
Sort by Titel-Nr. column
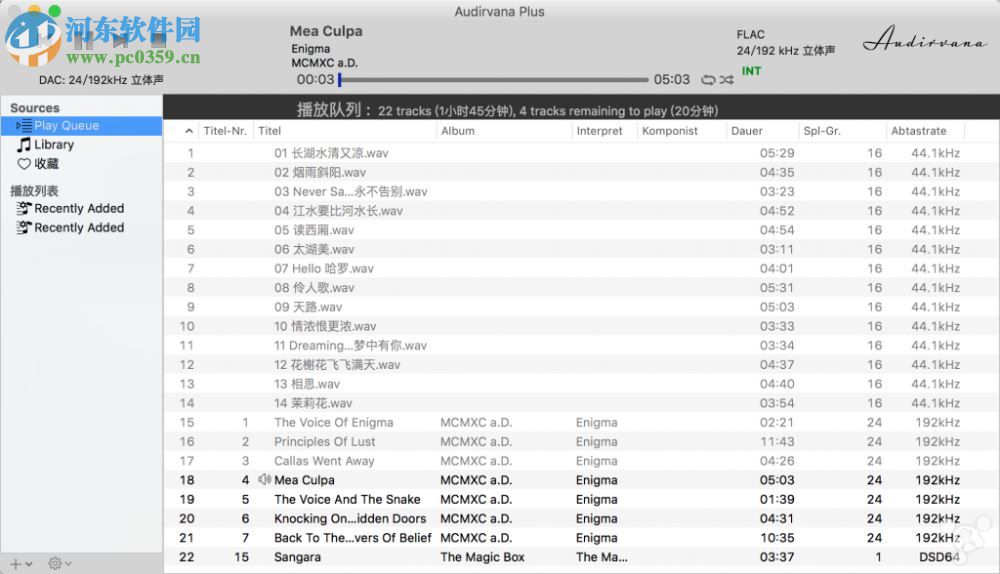click(225, 131)
